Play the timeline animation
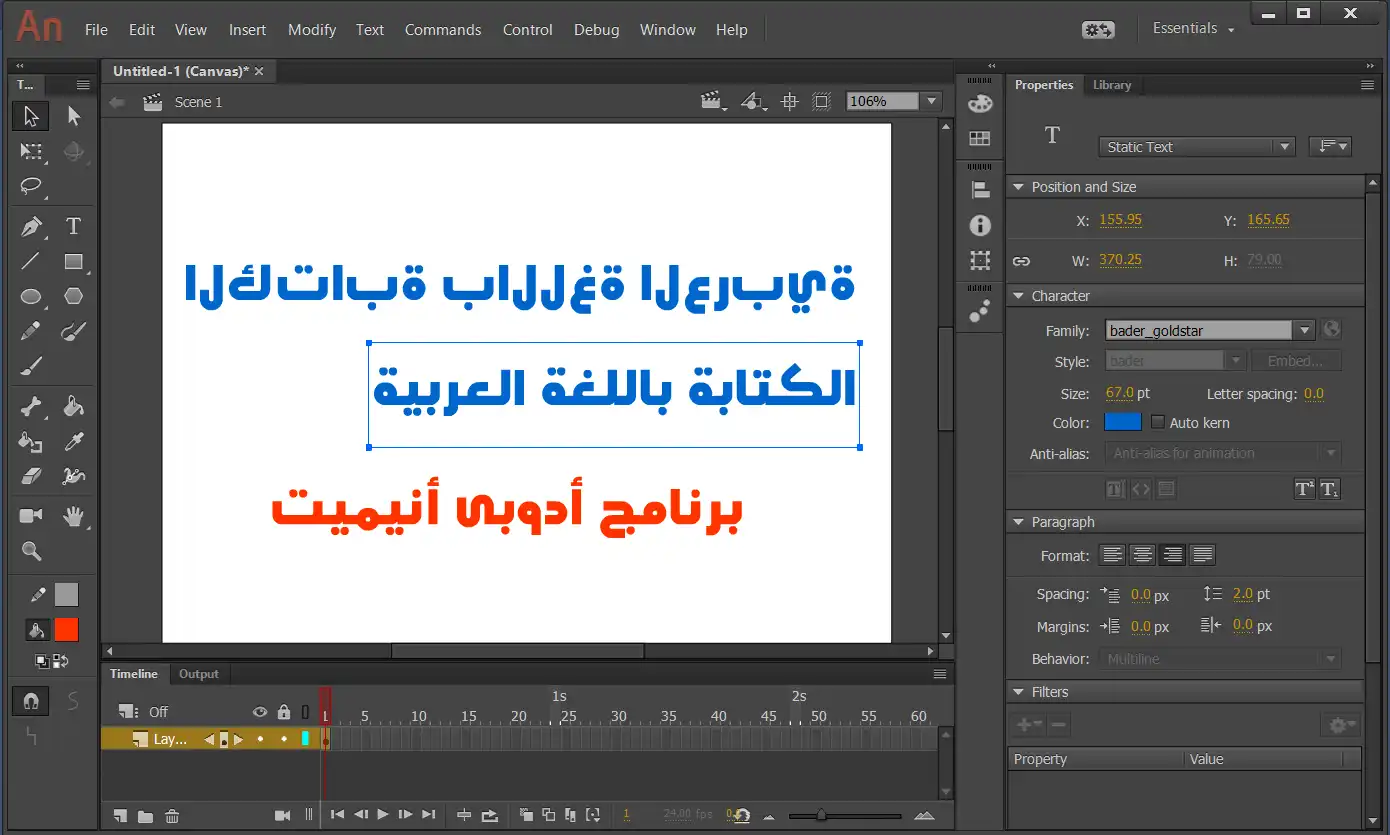This screenshot has height=835, width=1390. tap(383, 815)
